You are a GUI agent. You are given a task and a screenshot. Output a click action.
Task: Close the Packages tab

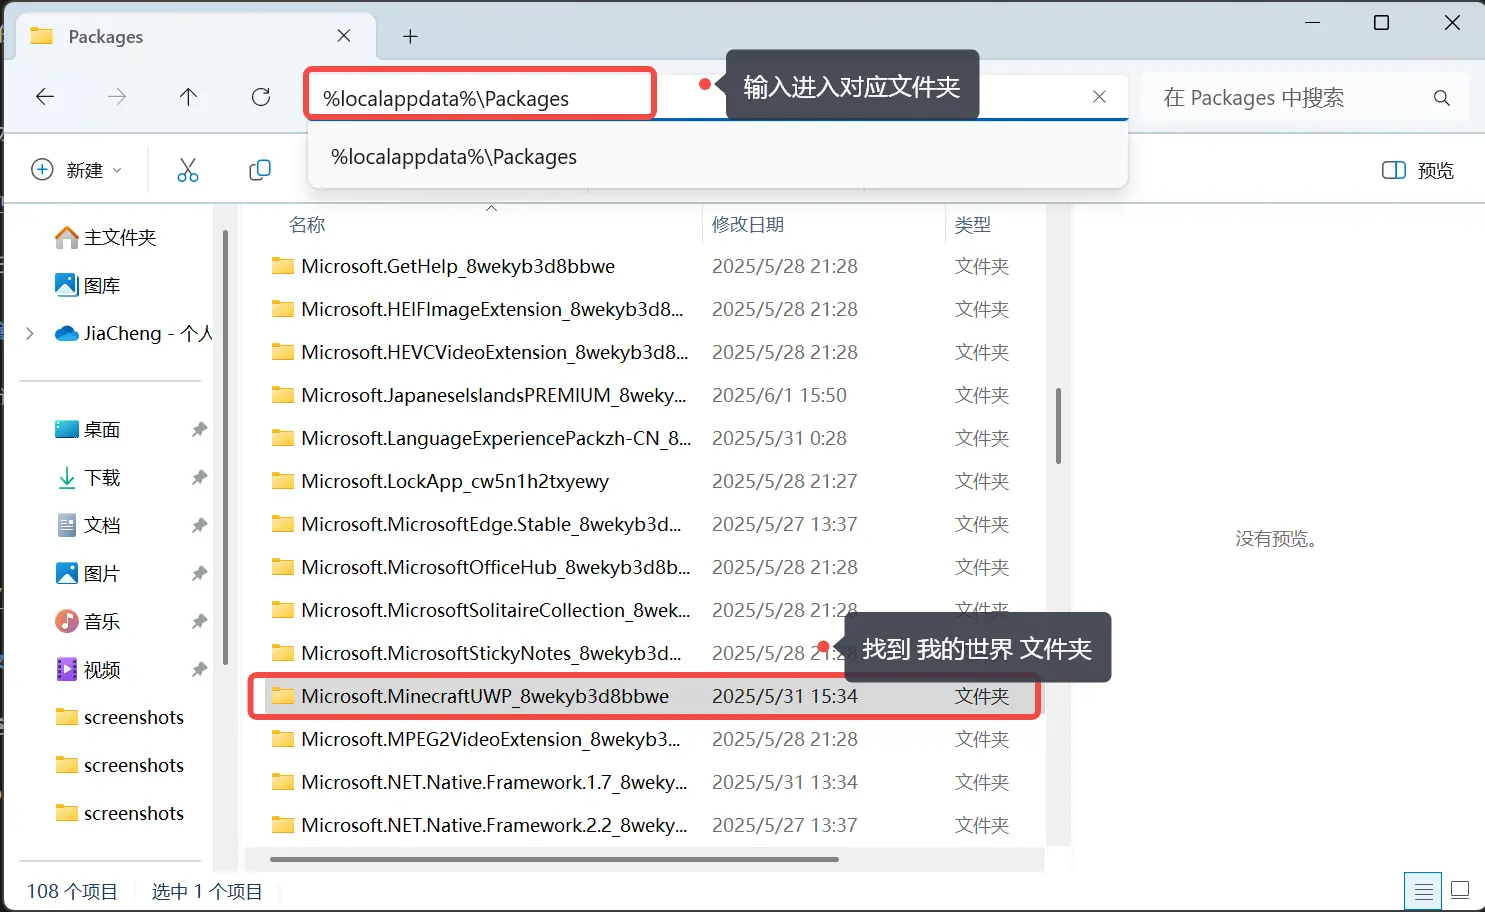tap(344, 36)
